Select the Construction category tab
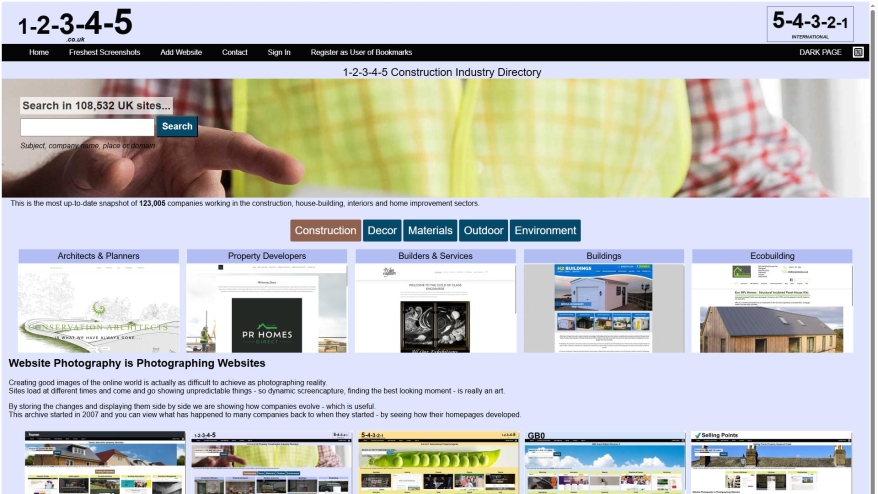 (x=325, y=231)
